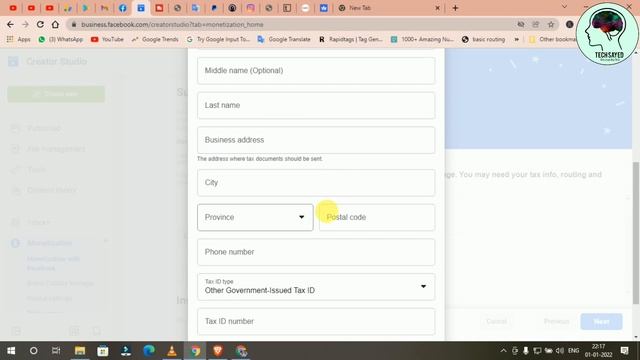Click the share page icon in address bar
Screen dimensions: 640x360
coord(536,24)
